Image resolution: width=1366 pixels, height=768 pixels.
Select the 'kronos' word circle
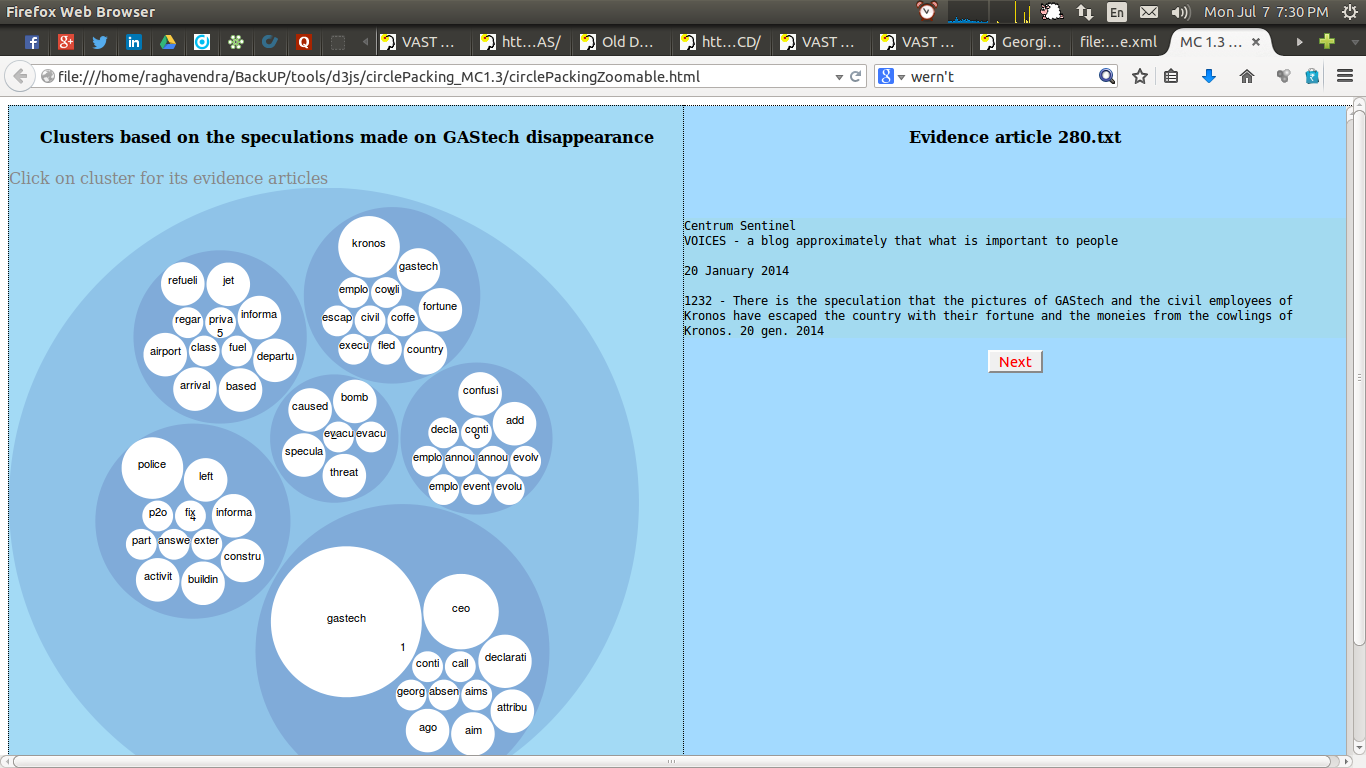tap(369, 246)
